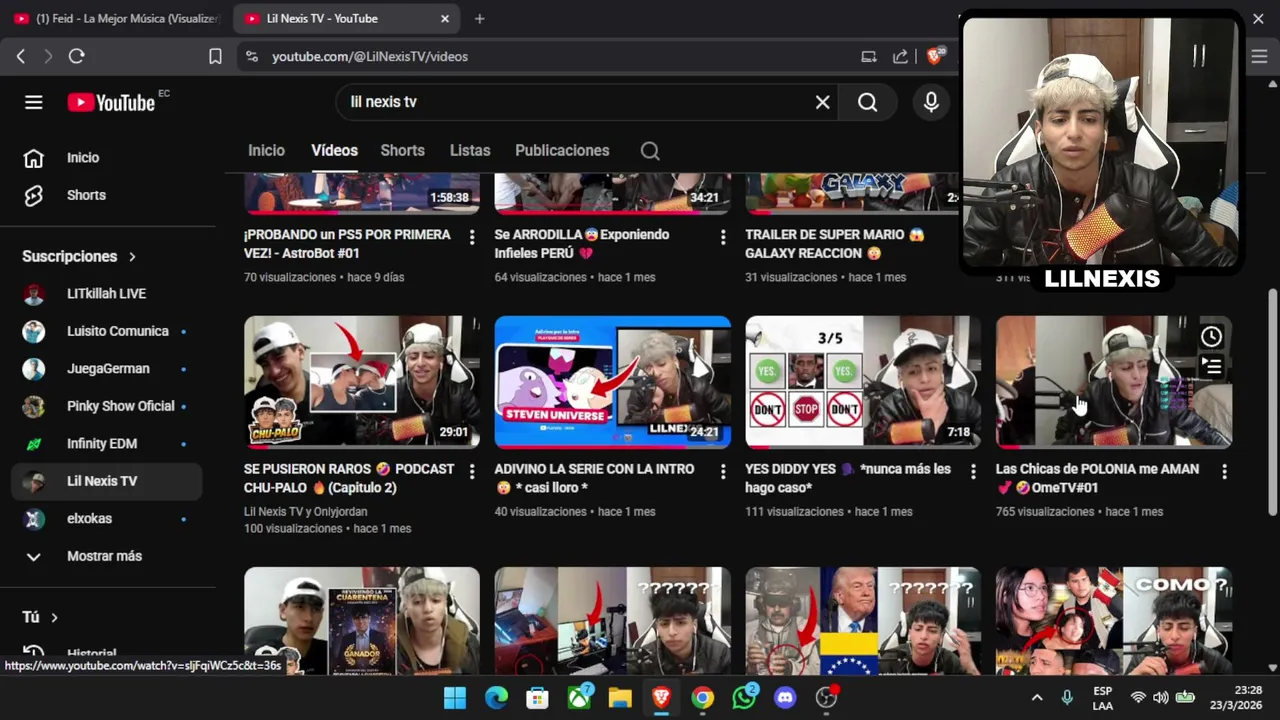Open options for YES DIDDY YES video
The image size is (1280, 720).
point(973,471)
